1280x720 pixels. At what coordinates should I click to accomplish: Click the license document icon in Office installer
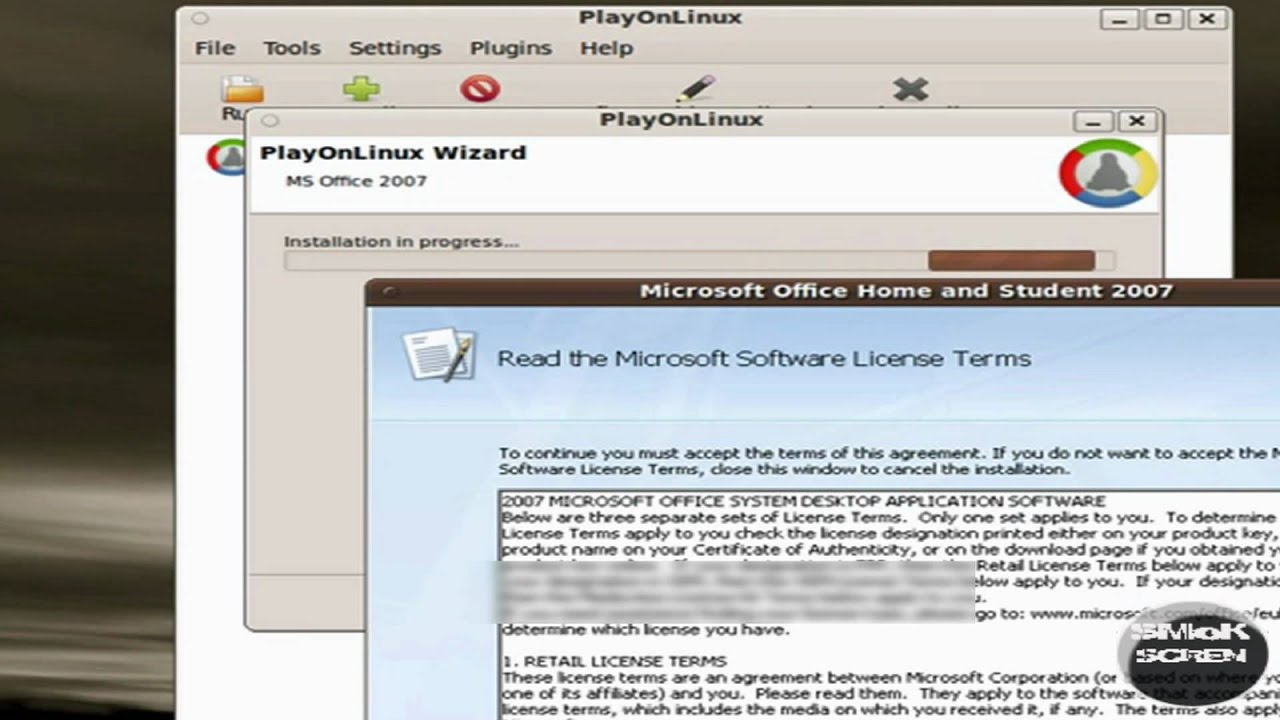coord(438,355)
